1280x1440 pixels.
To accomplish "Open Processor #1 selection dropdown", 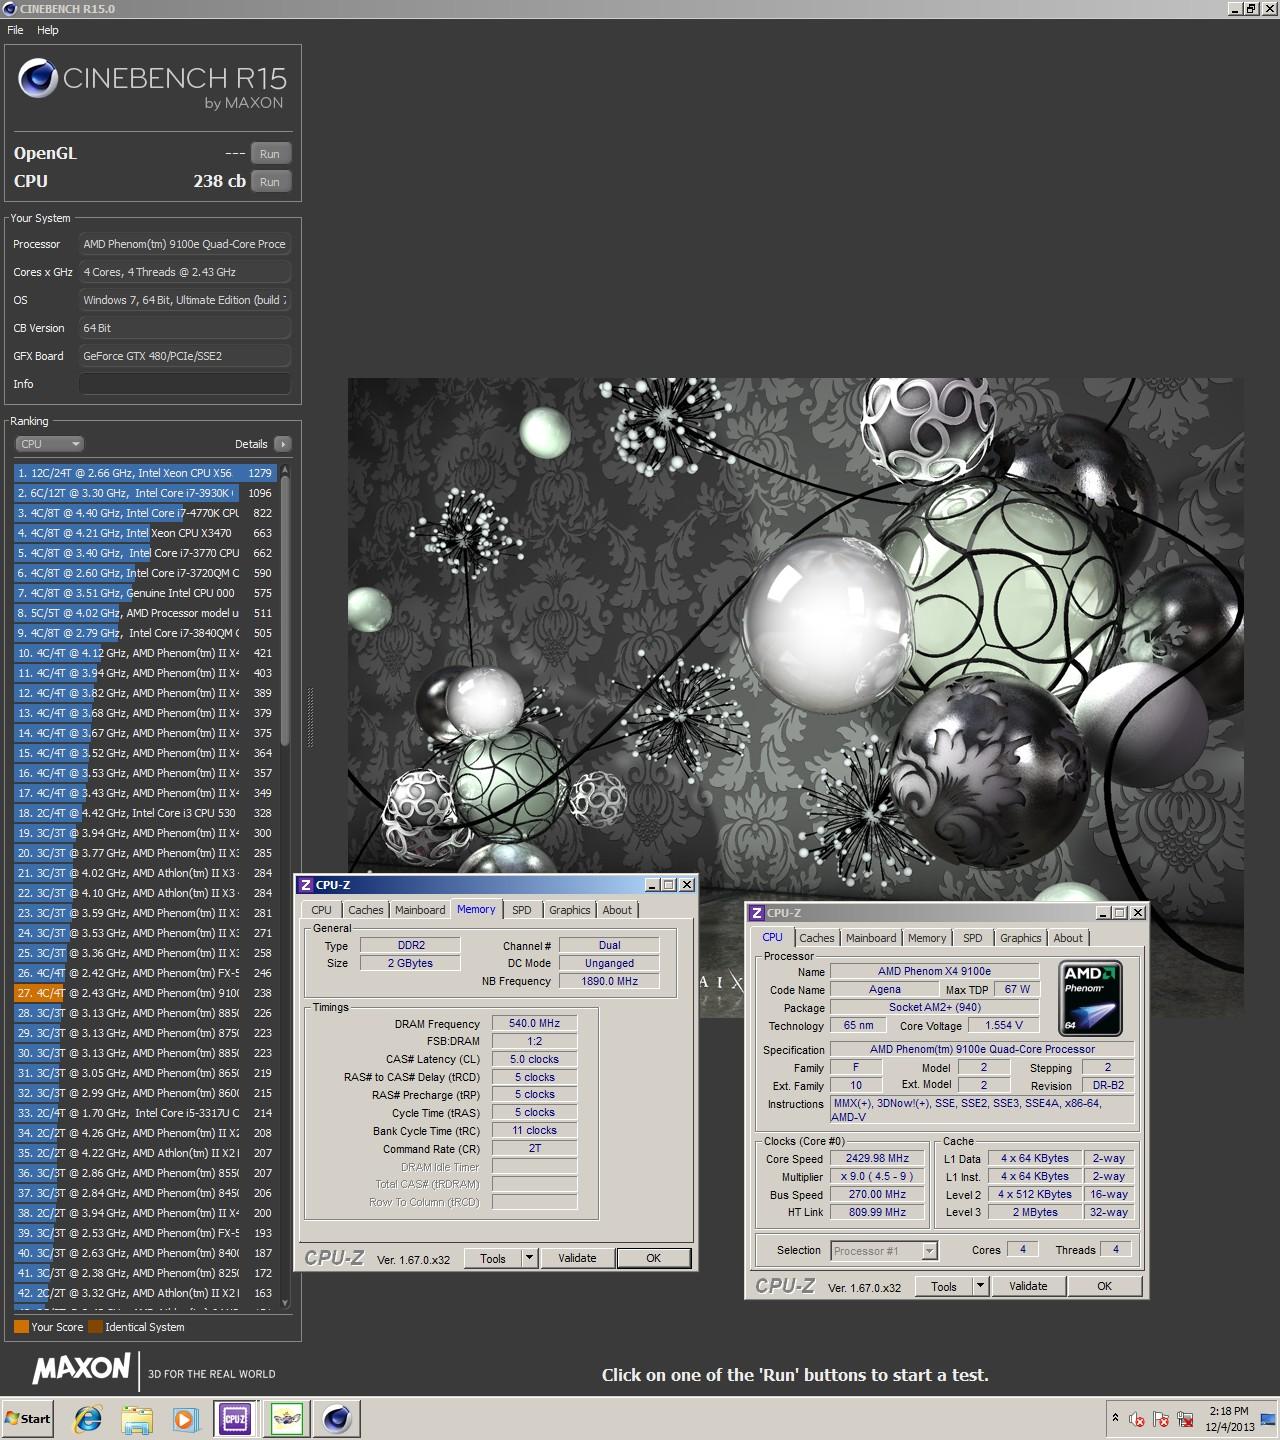I will point(883,1251).
